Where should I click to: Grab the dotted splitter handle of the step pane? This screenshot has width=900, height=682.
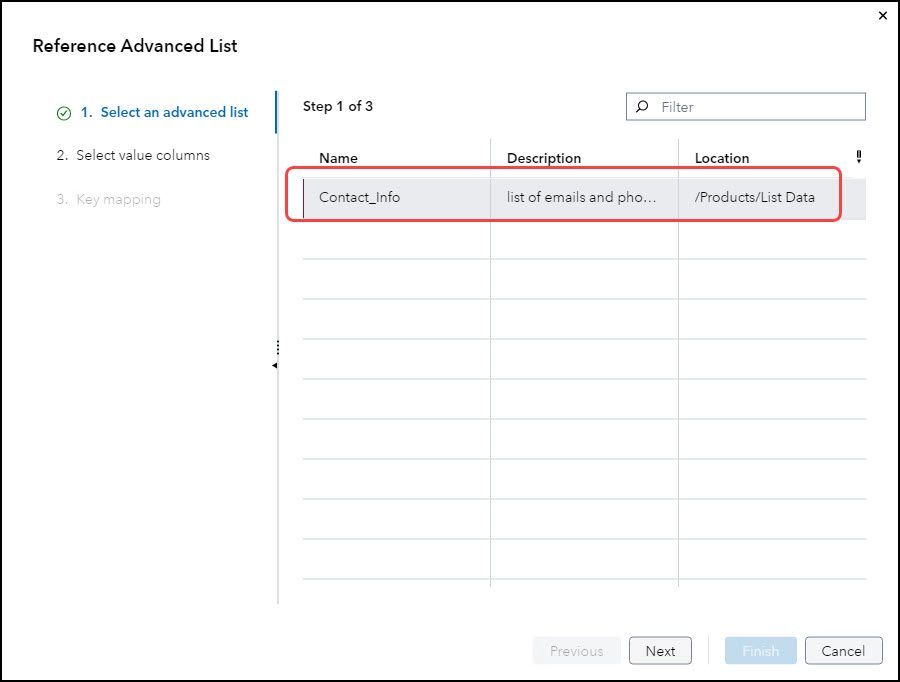click(277, 347)
